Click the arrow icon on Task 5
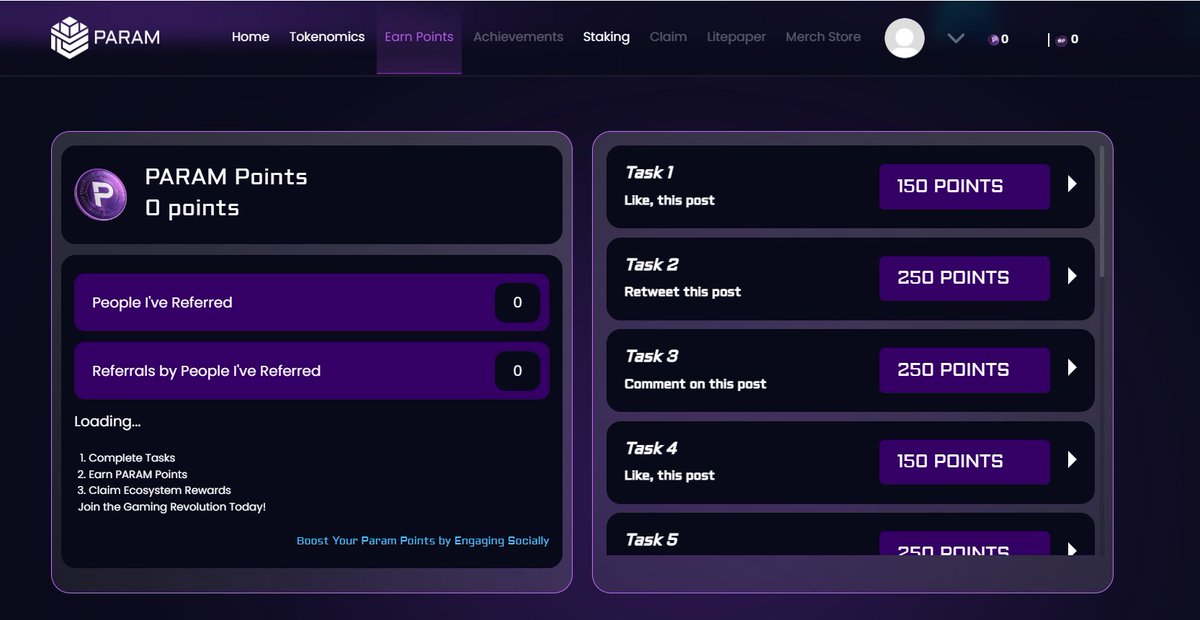The height and width of the screenshot is (620, 1200). click(x=1073, y=550)
